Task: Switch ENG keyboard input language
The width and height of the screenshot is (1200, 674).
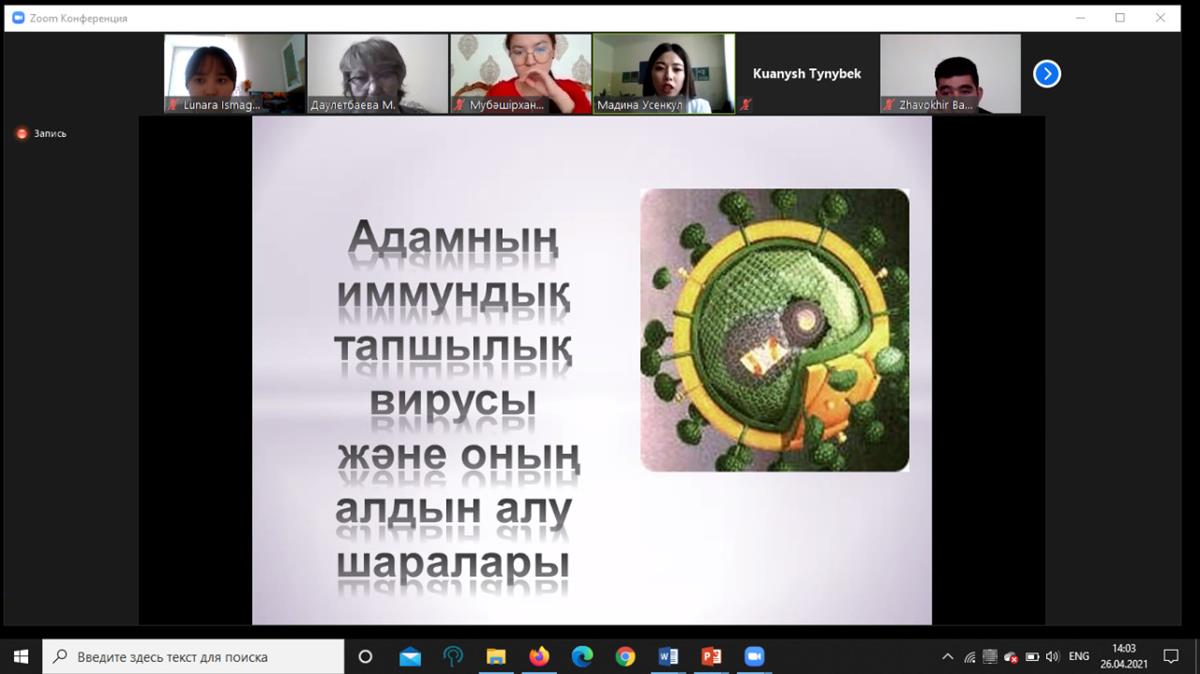Action: [1079, 657]
